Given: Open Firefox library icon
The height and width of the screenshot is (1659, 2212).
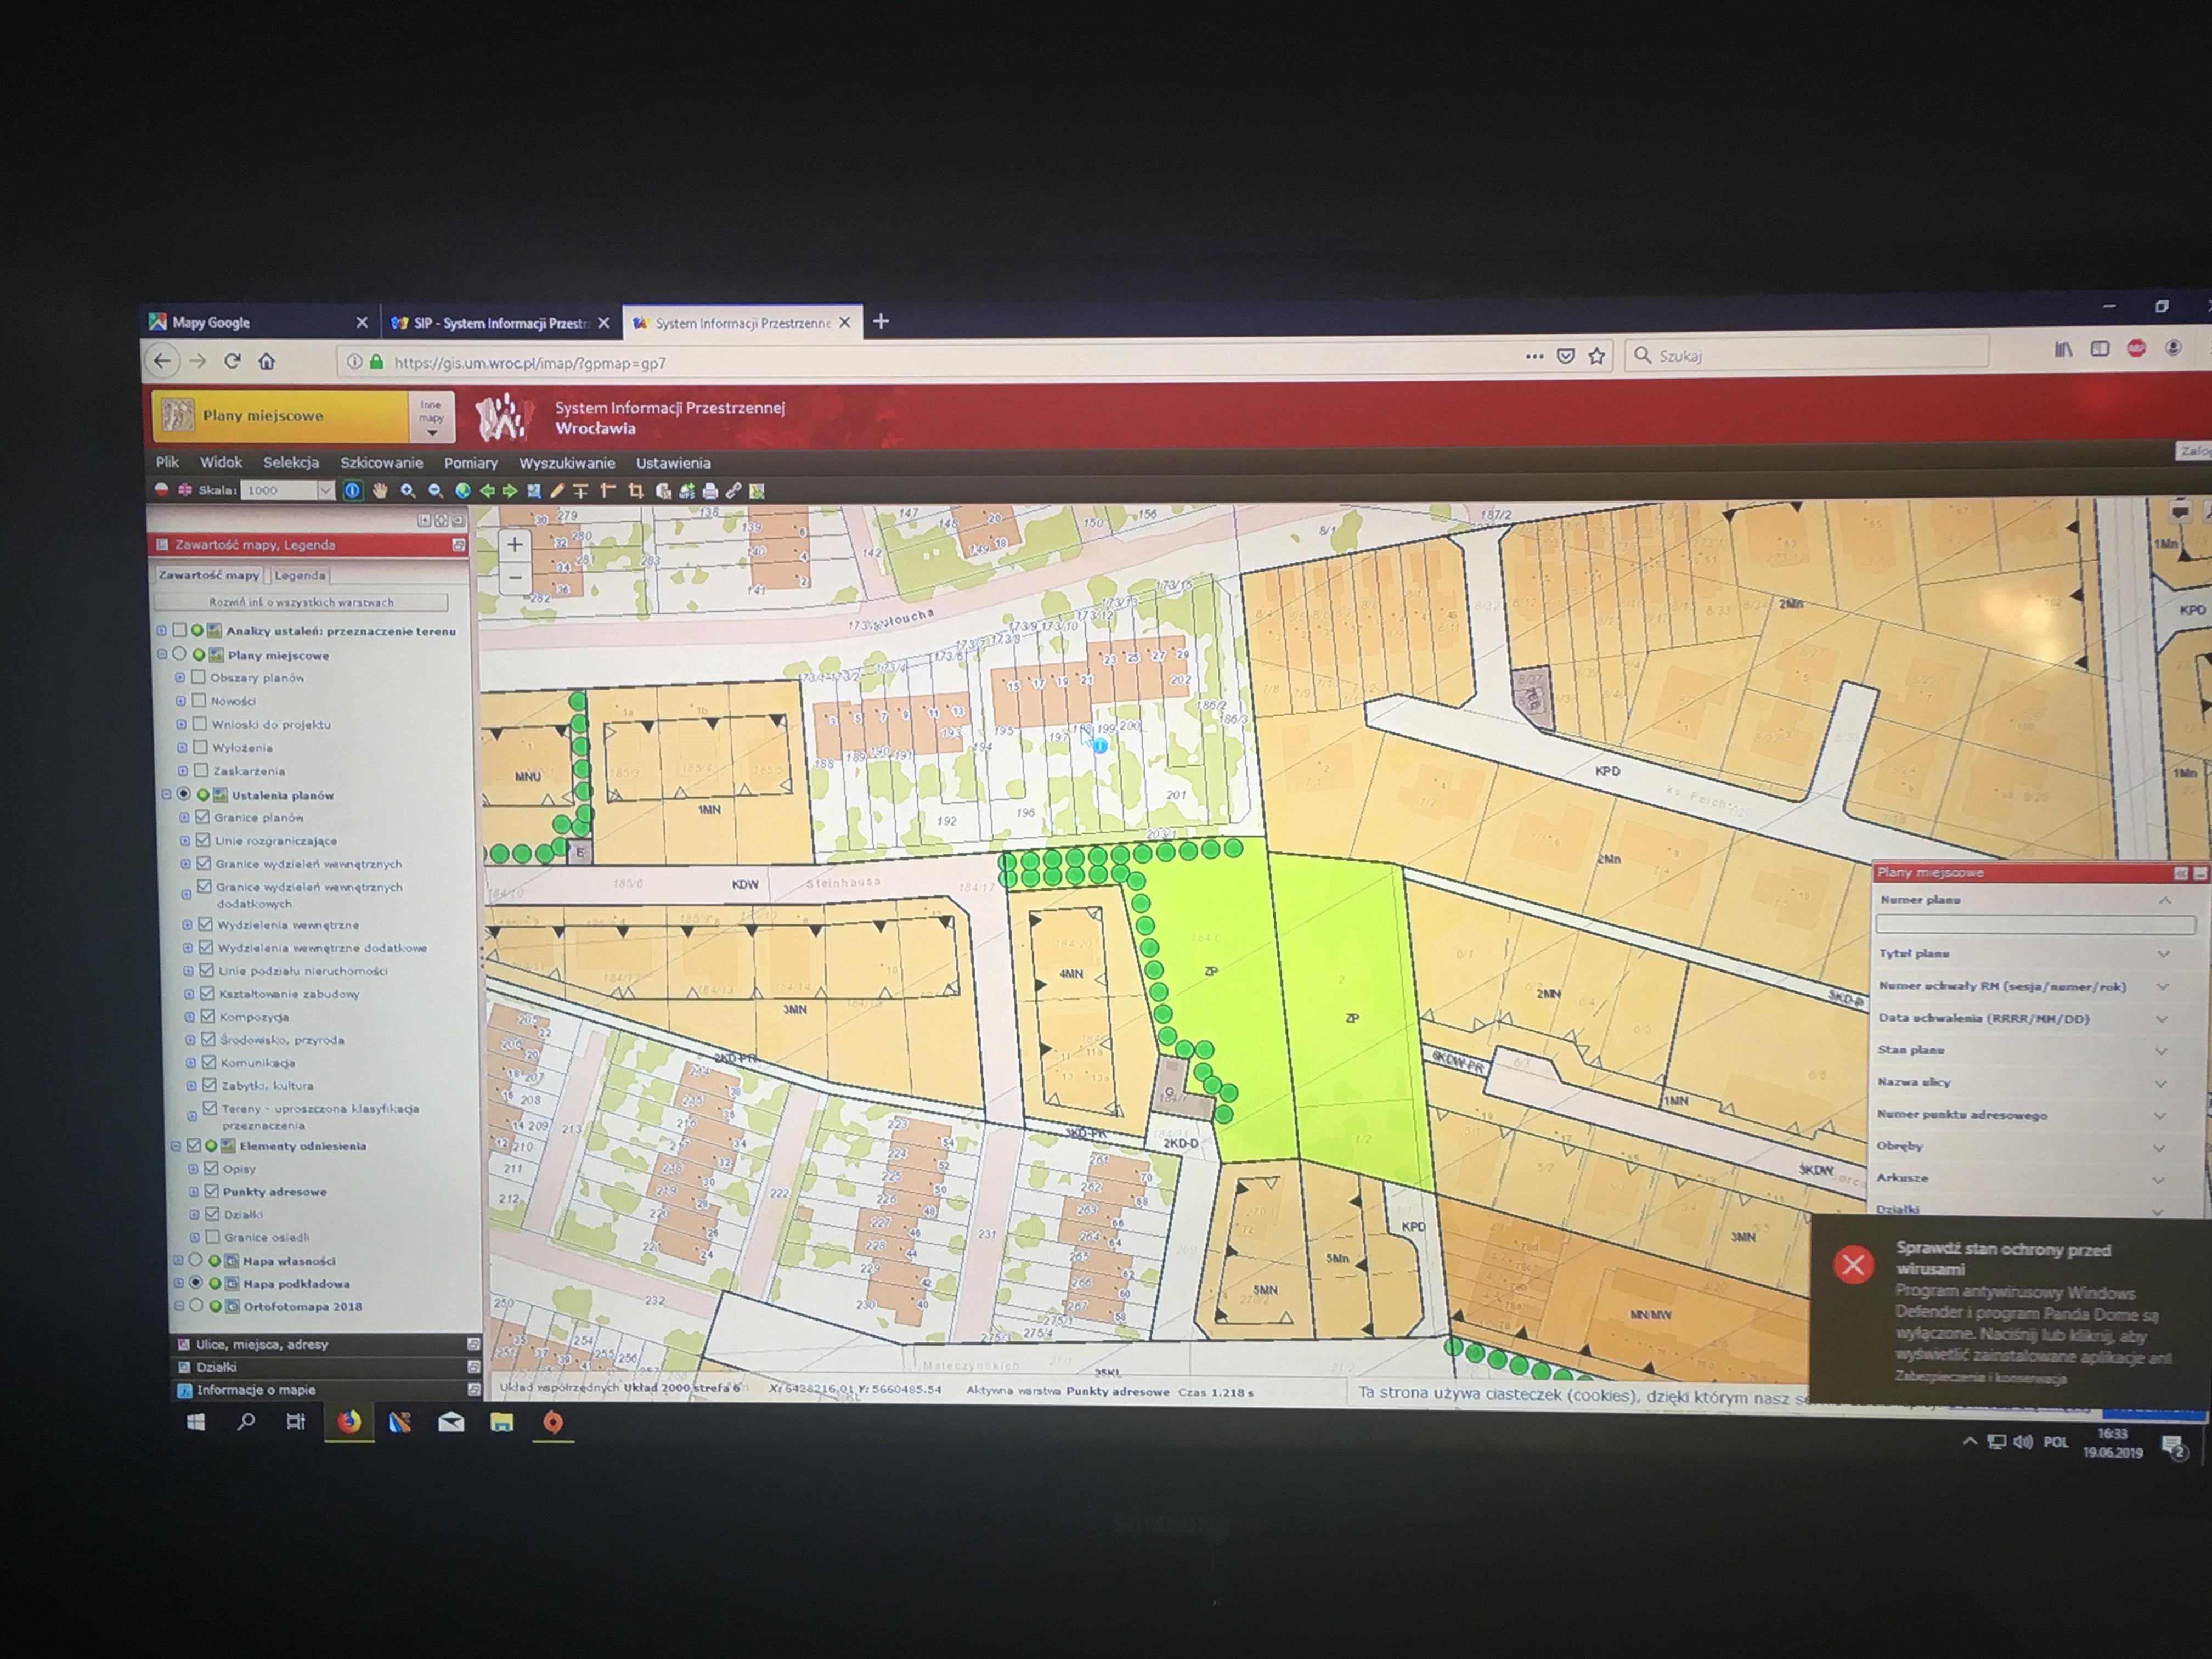Looking at the screenshot, I should (2064, 349).
